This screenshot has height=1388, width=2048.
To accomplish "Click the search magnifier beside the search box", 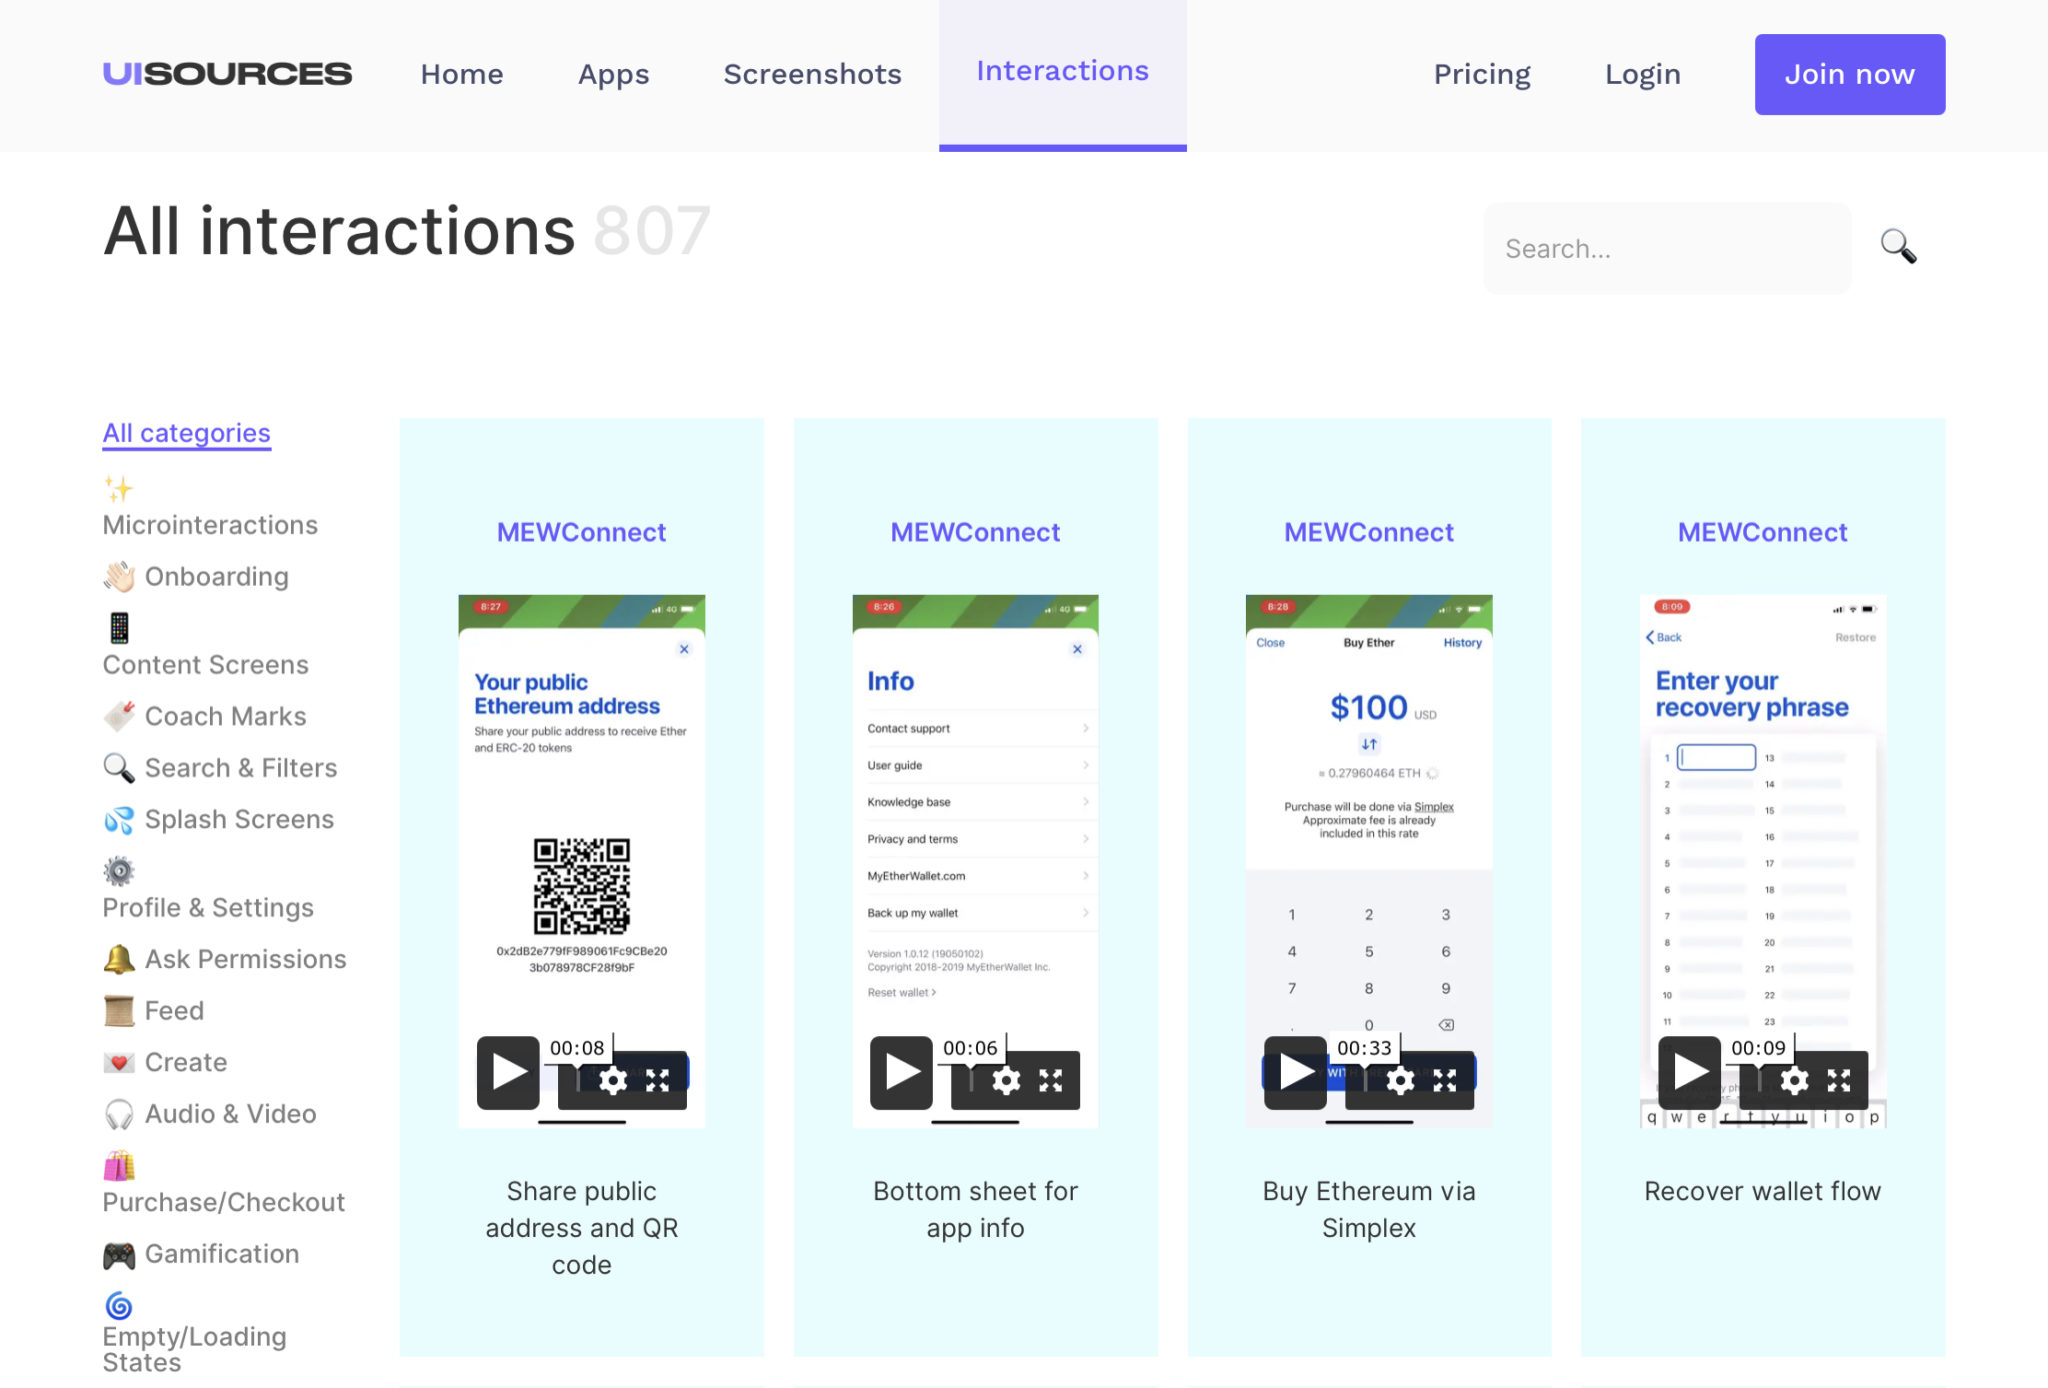I will (x=1897, y=247).
